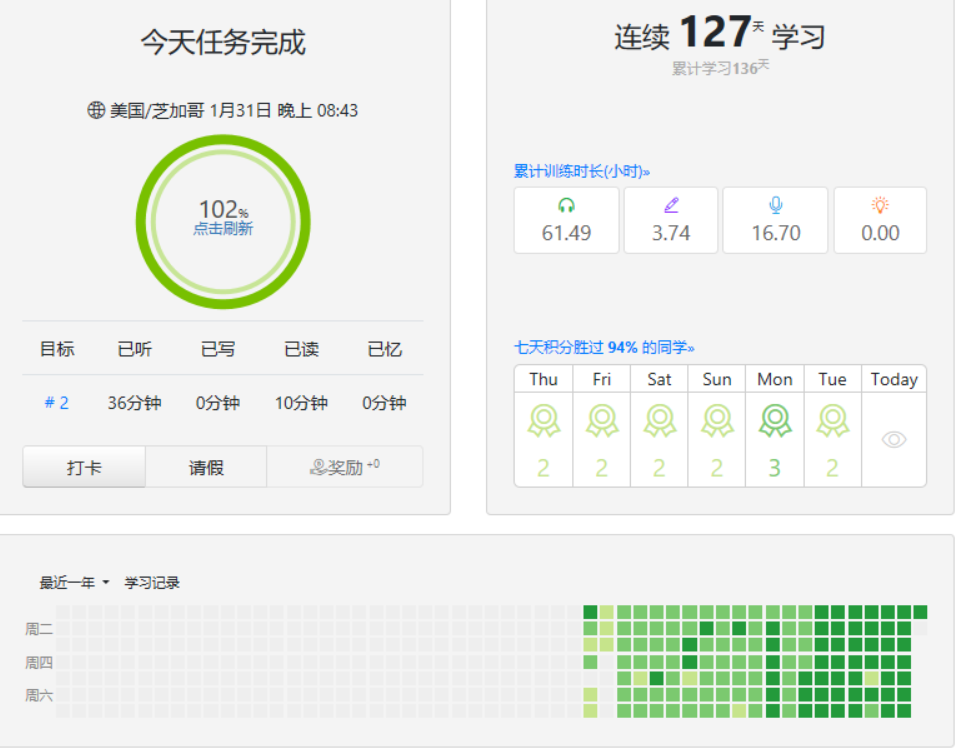The image size is (955, 750).
Task: Click the orange lightbulb memory icon
Action: point(880,206)
